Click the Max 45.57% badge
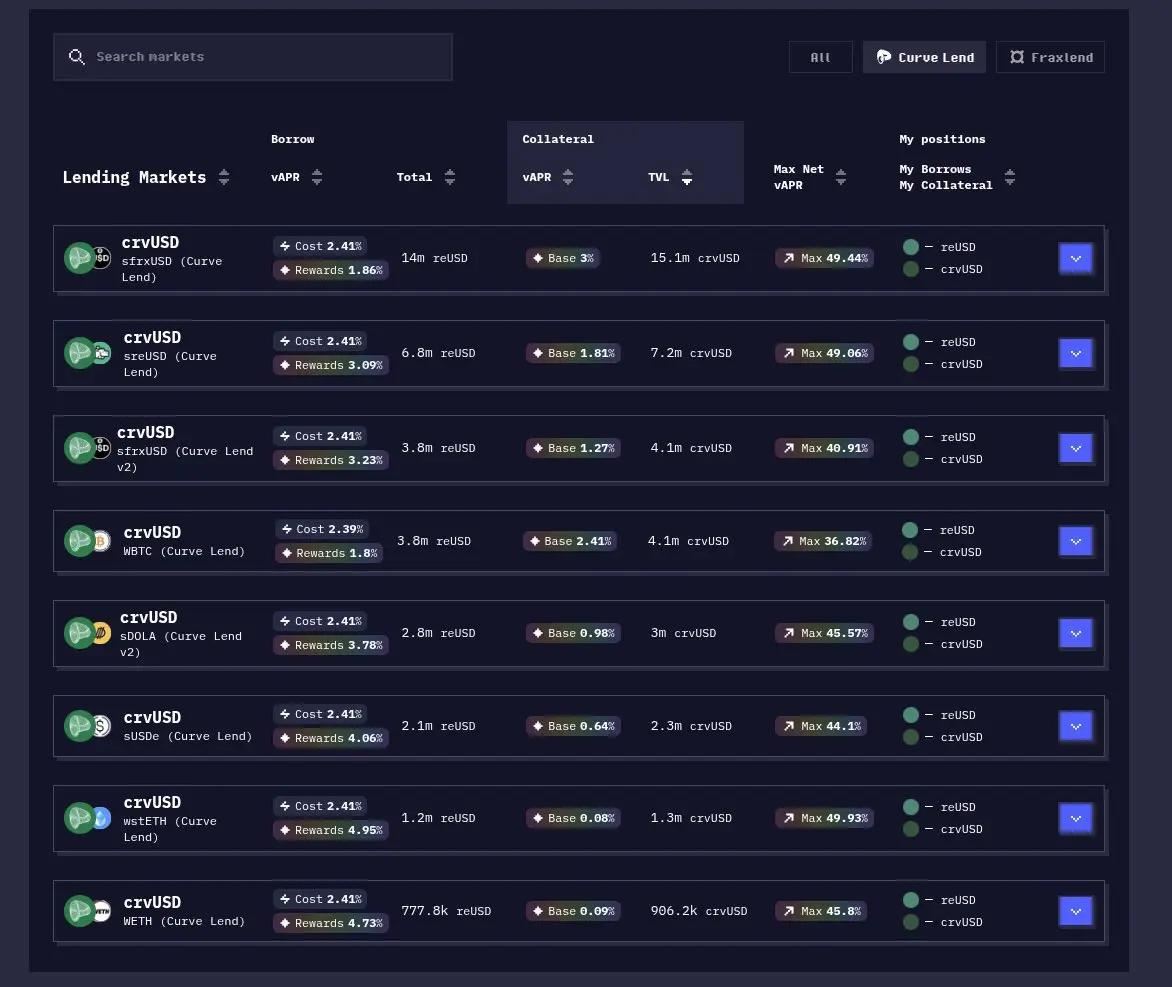The width and height of the screenshot is (1172, 987). pyautogui.click(x=824, y=633)
